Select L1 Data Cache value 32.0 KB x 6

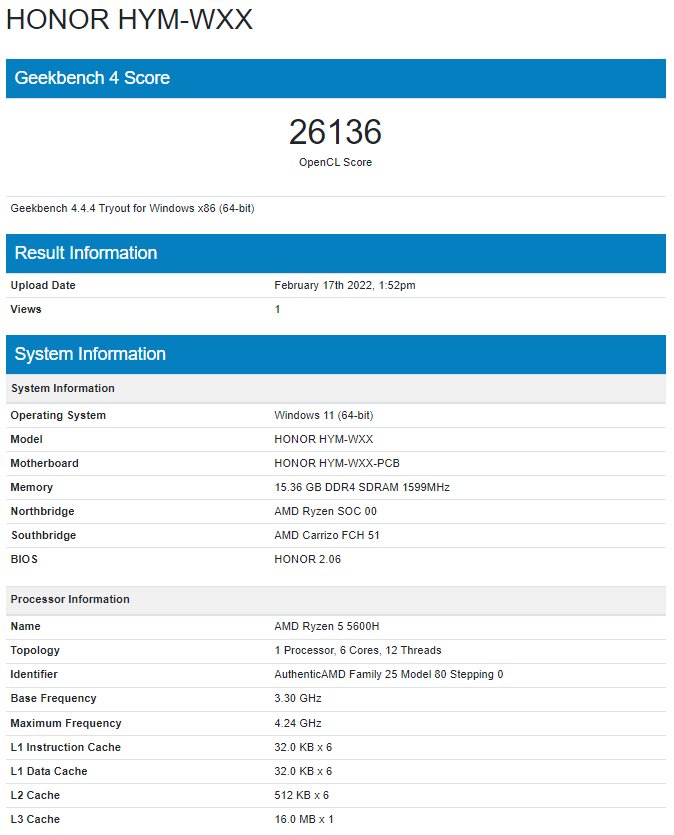click(303, 771)
